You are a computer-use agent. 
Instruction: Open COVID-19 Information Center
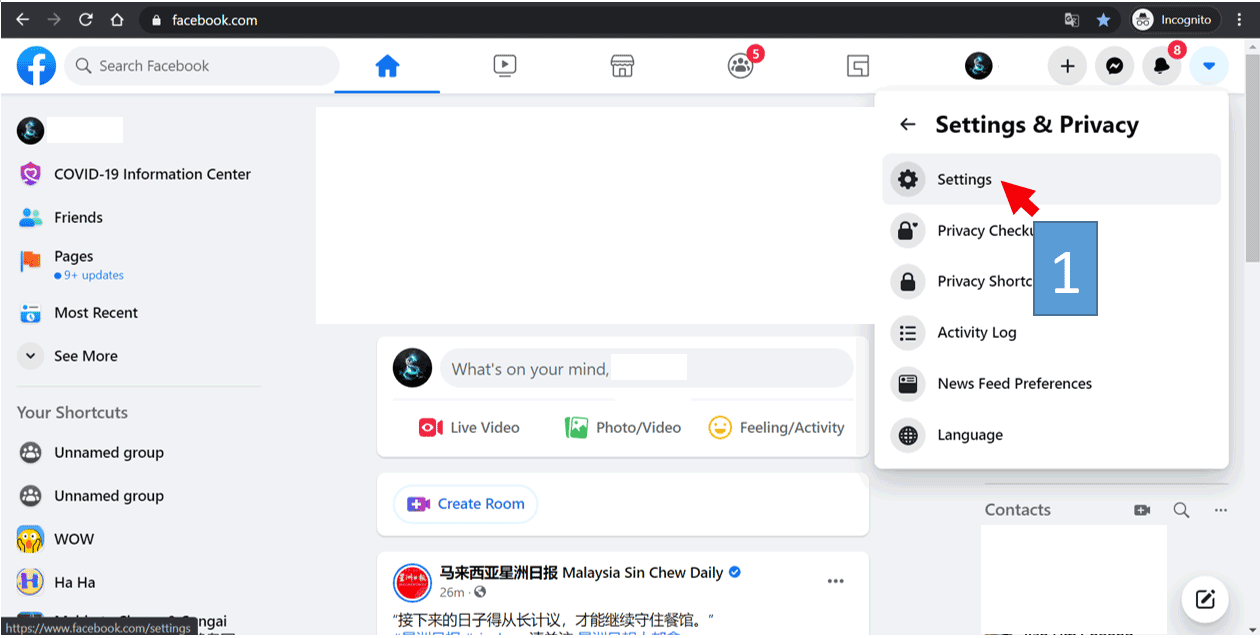(x=135, y=174)
